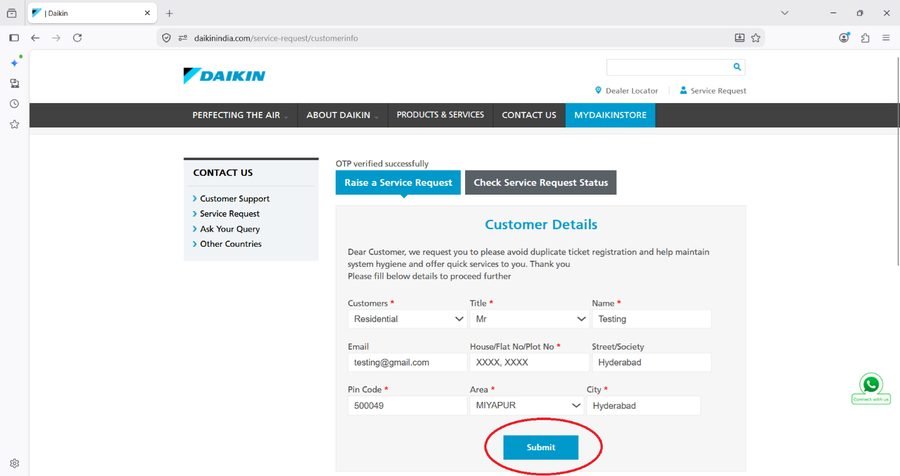Viewport: 900px width, 476px height.
Task: Open the sidebar AI chatbot sparkle icon
Action: (14, 63)
